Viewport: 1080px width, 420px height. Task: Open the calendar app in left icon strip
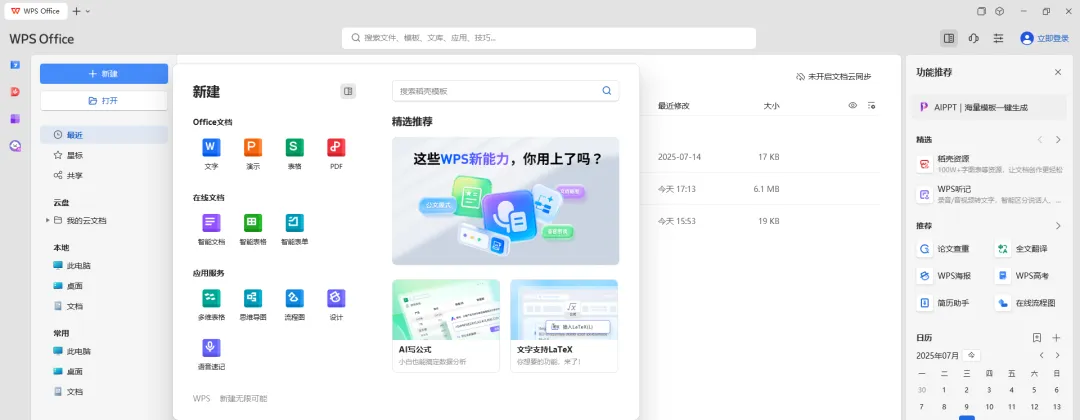[x=15, y=65]
